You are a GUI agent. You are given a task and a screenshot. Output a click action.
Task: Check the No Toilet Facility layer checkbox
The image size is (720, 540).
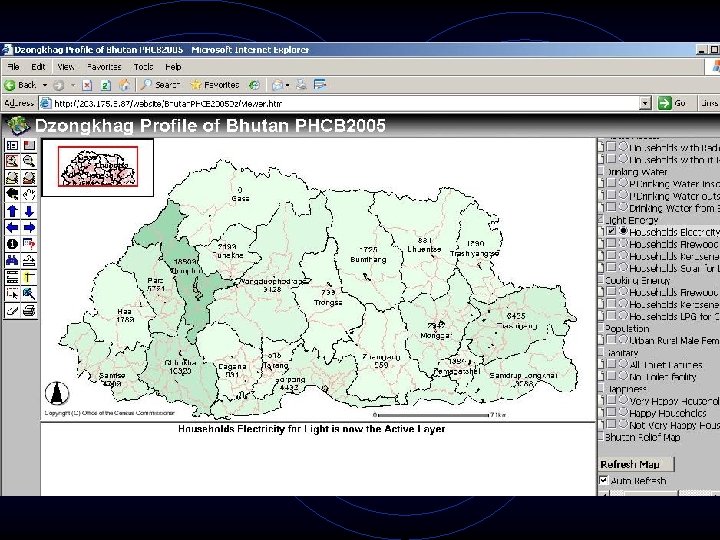(611, 376)
